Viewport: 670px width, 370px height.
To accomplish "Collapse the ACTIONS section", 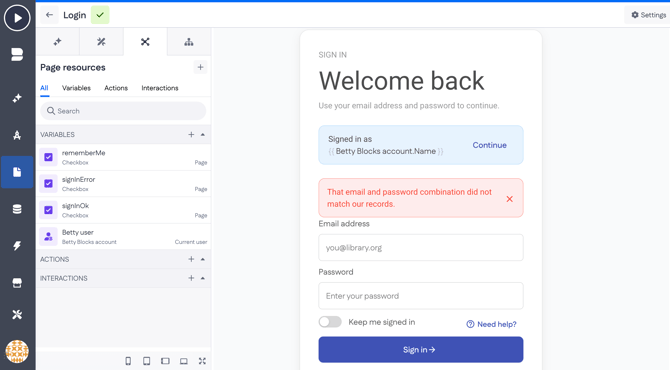I will (x=203, y=259).
